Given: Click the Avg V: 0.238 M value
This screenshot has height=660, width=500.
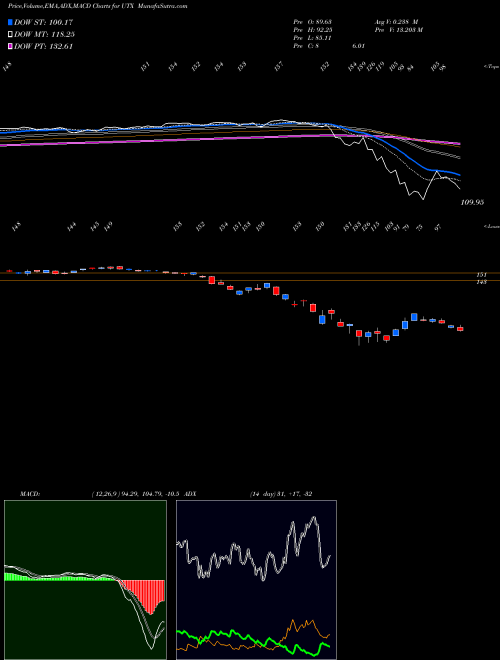Looking at the screenshot, I should [x=396, y=21].
